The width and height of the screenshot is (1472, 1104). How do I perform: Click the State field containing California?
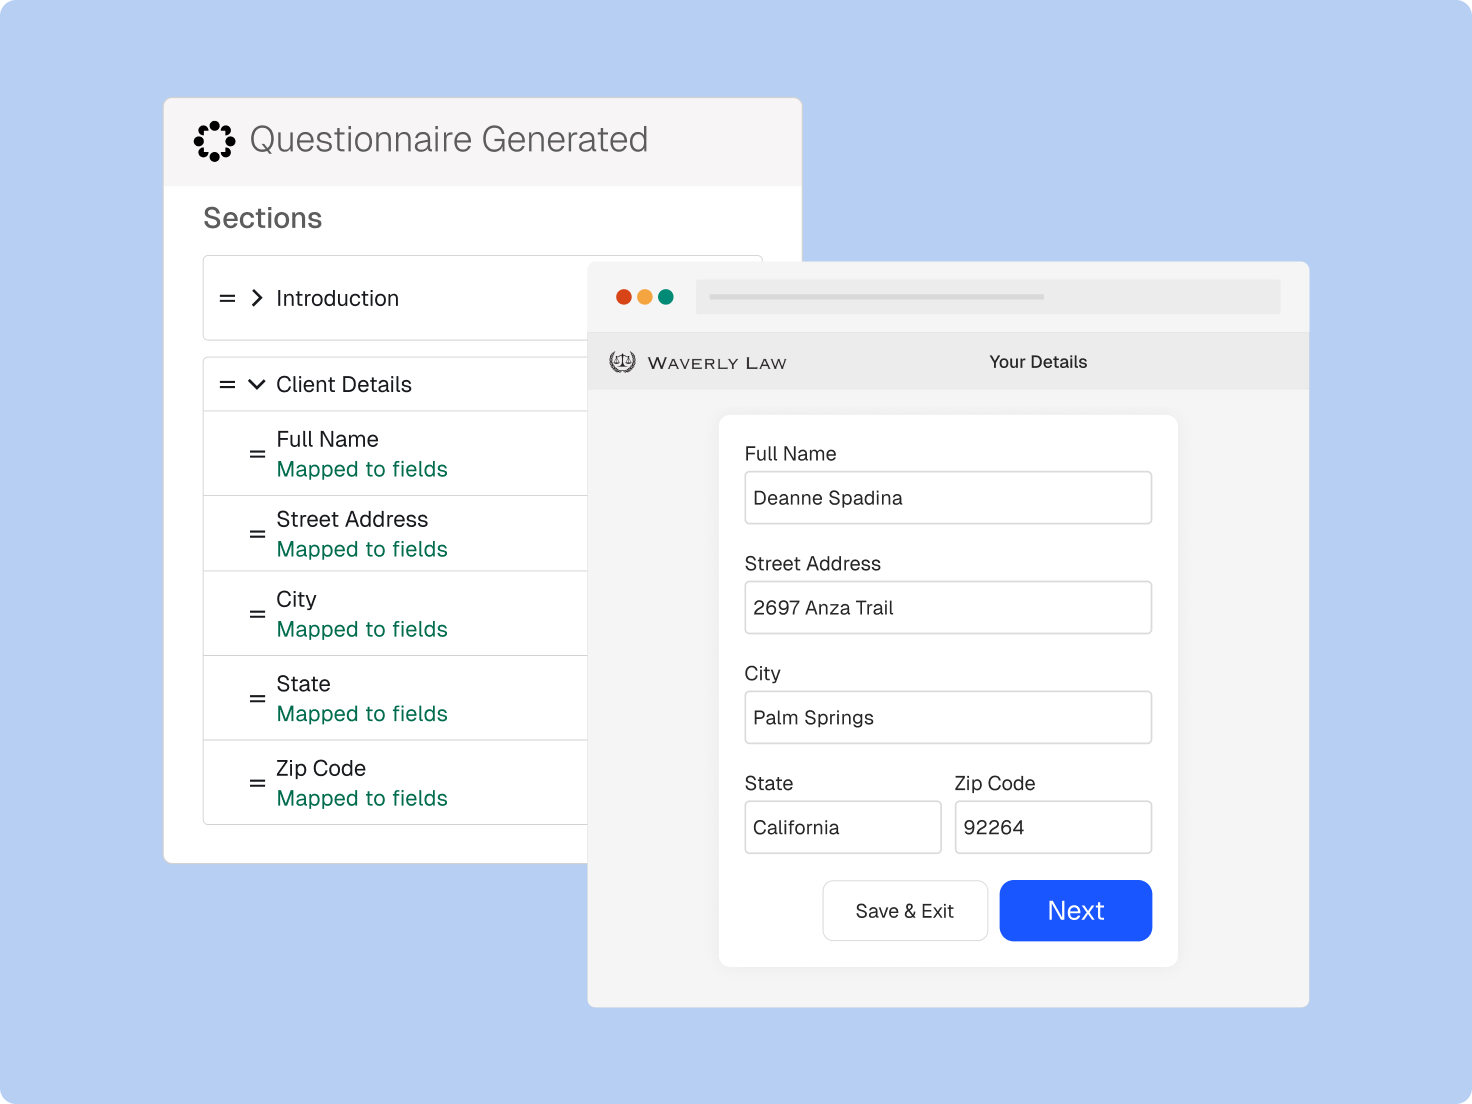[843, 827]
